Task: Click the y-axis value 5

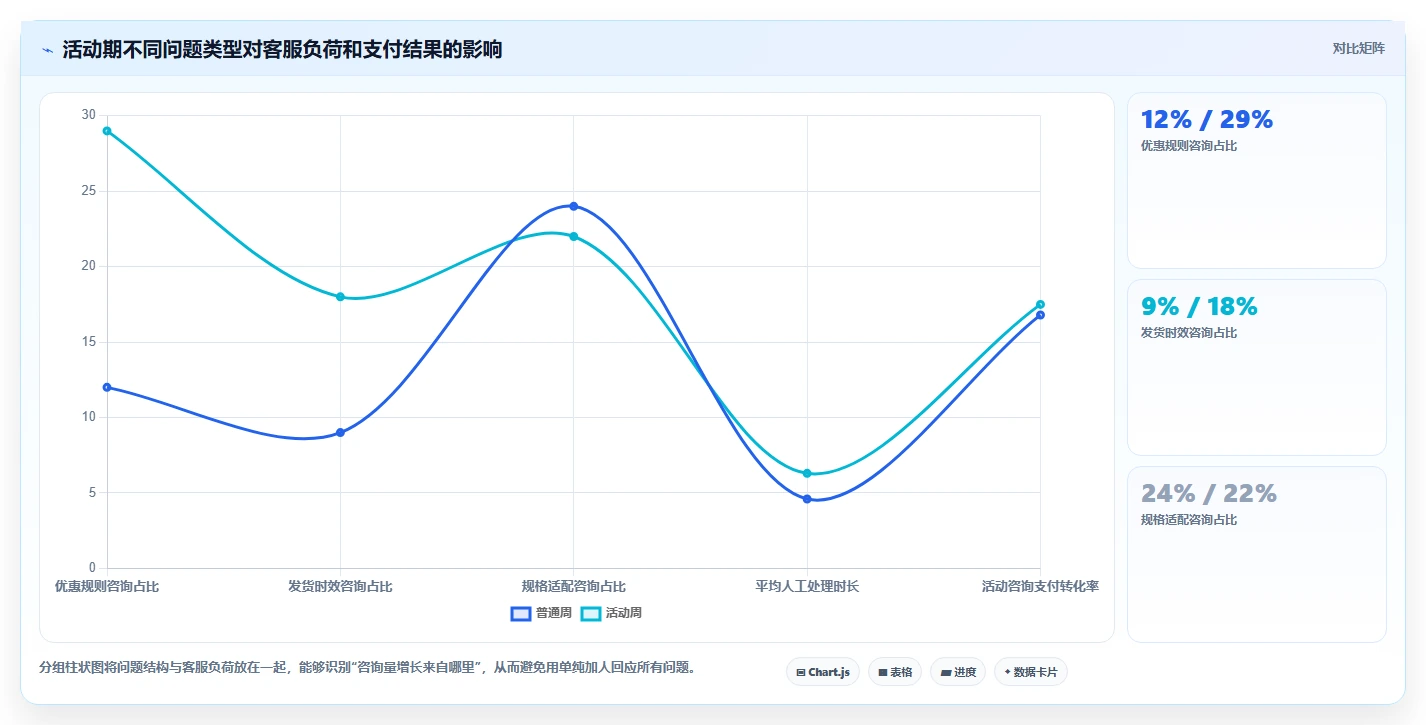Action: point(92,493)
